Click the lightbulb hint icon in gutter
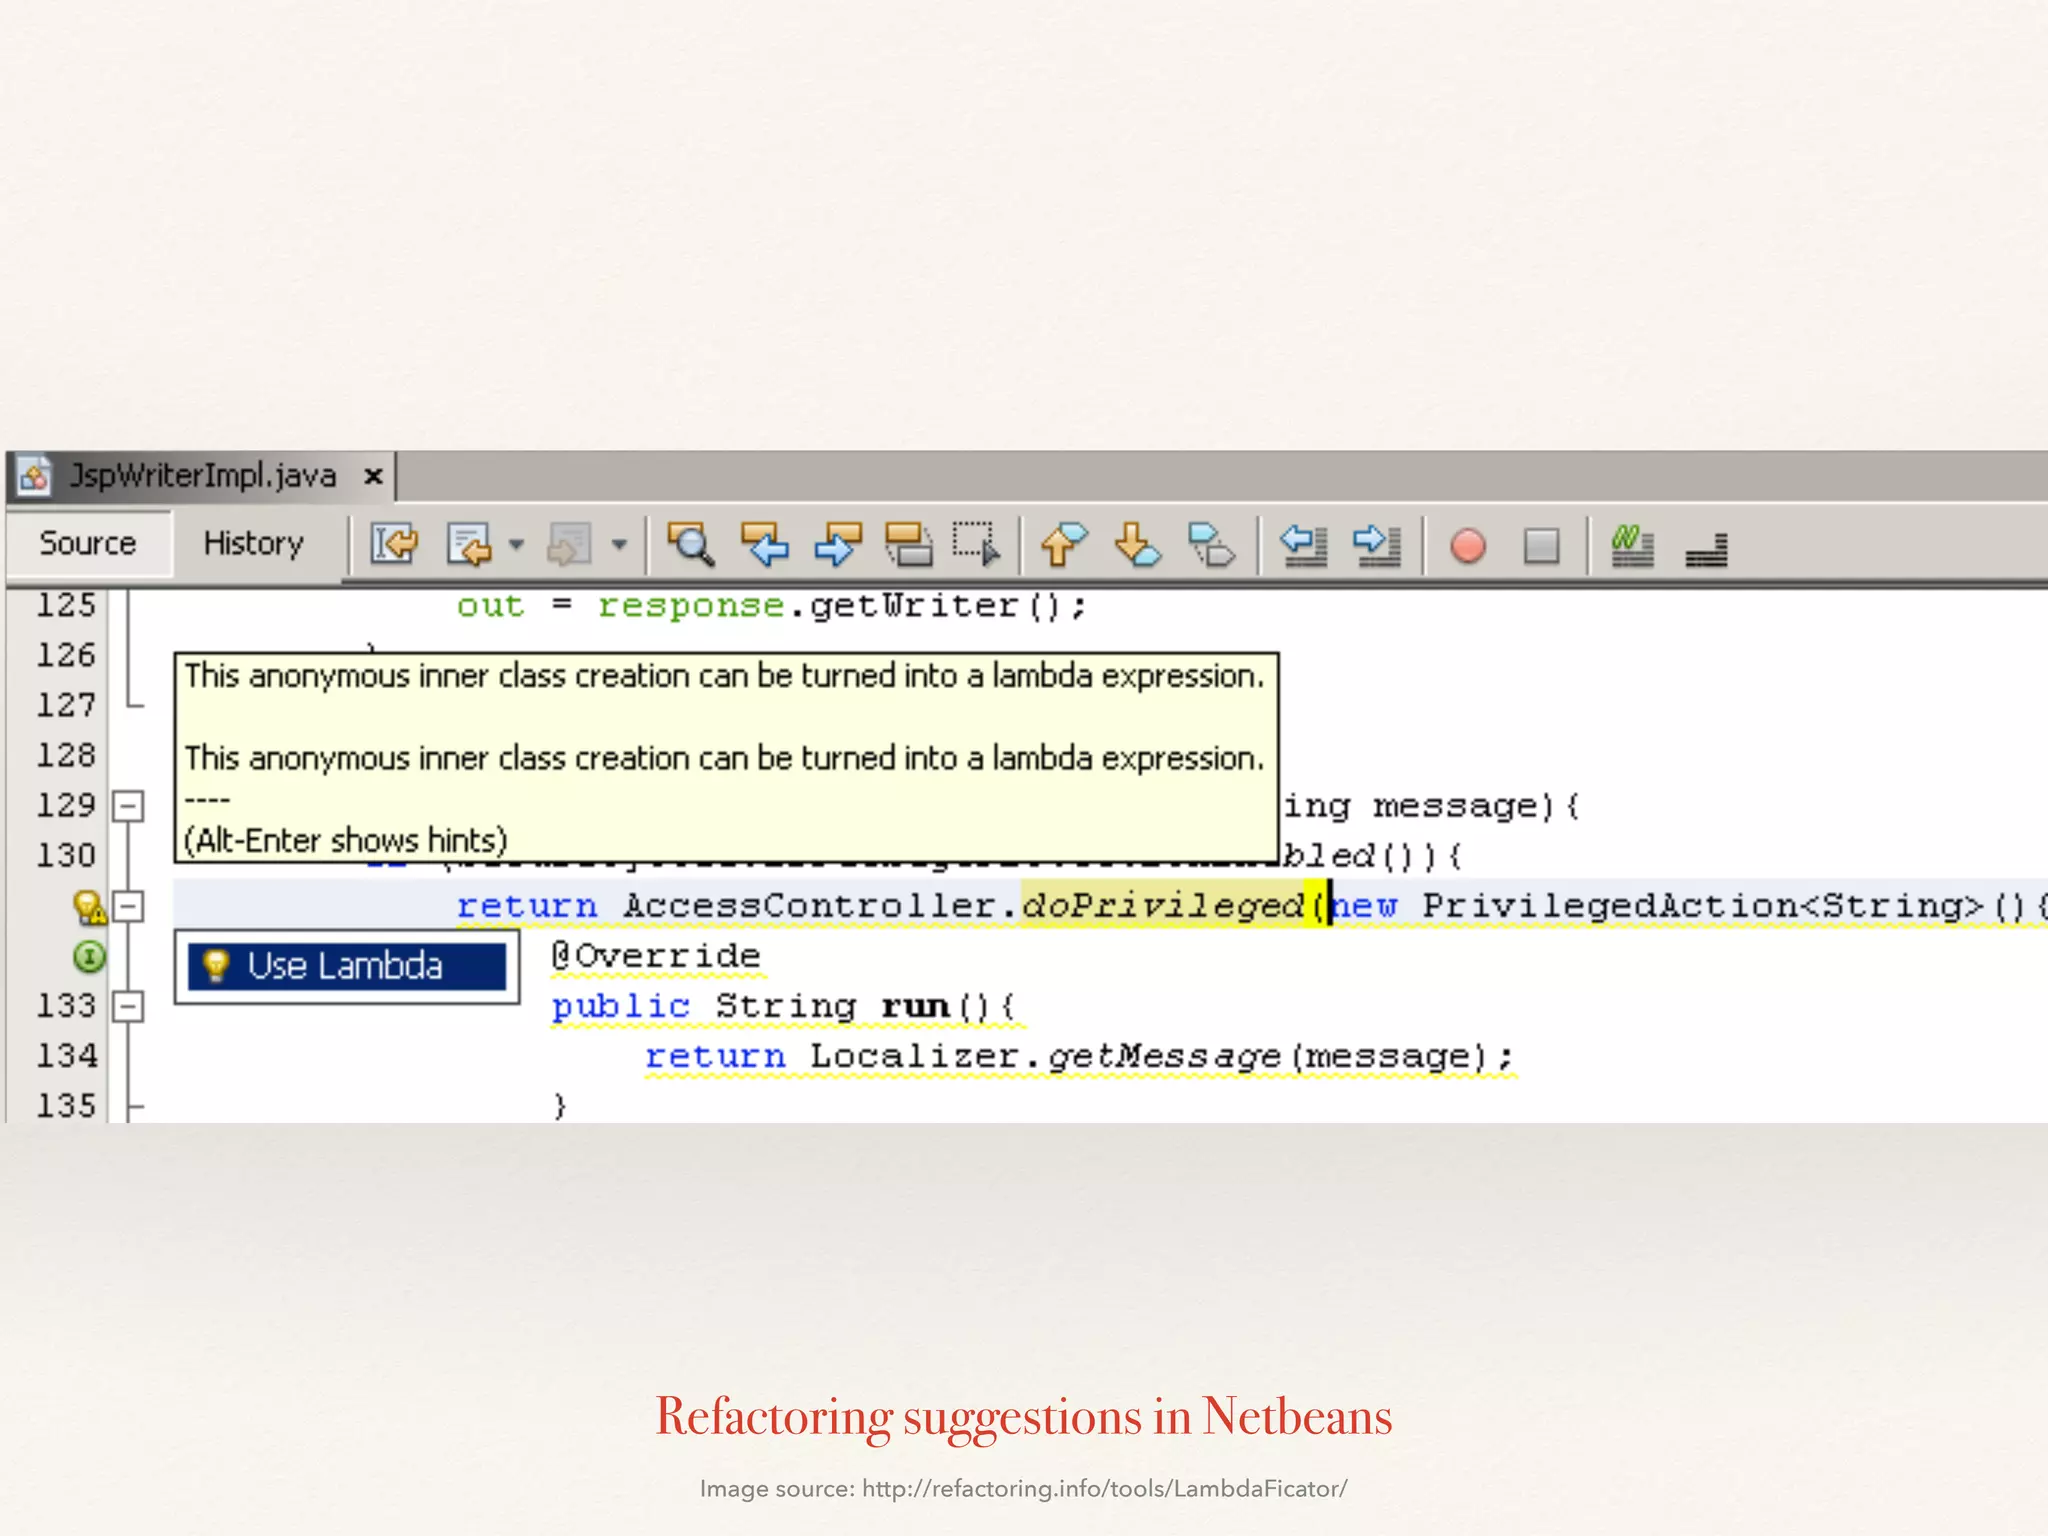The width and height of the screenshot is (2048, 1536). [90, 907]
